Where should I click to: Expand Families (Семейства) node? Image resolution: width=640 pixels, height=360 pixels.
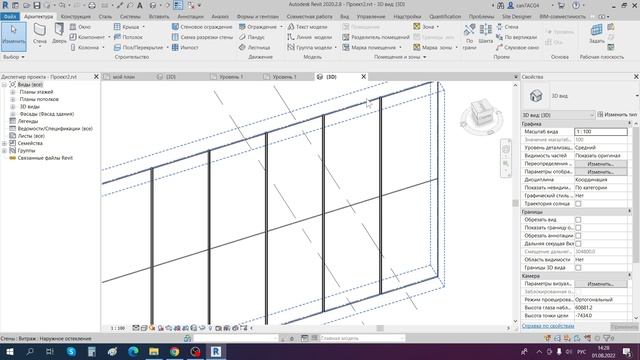pos(4,143)
